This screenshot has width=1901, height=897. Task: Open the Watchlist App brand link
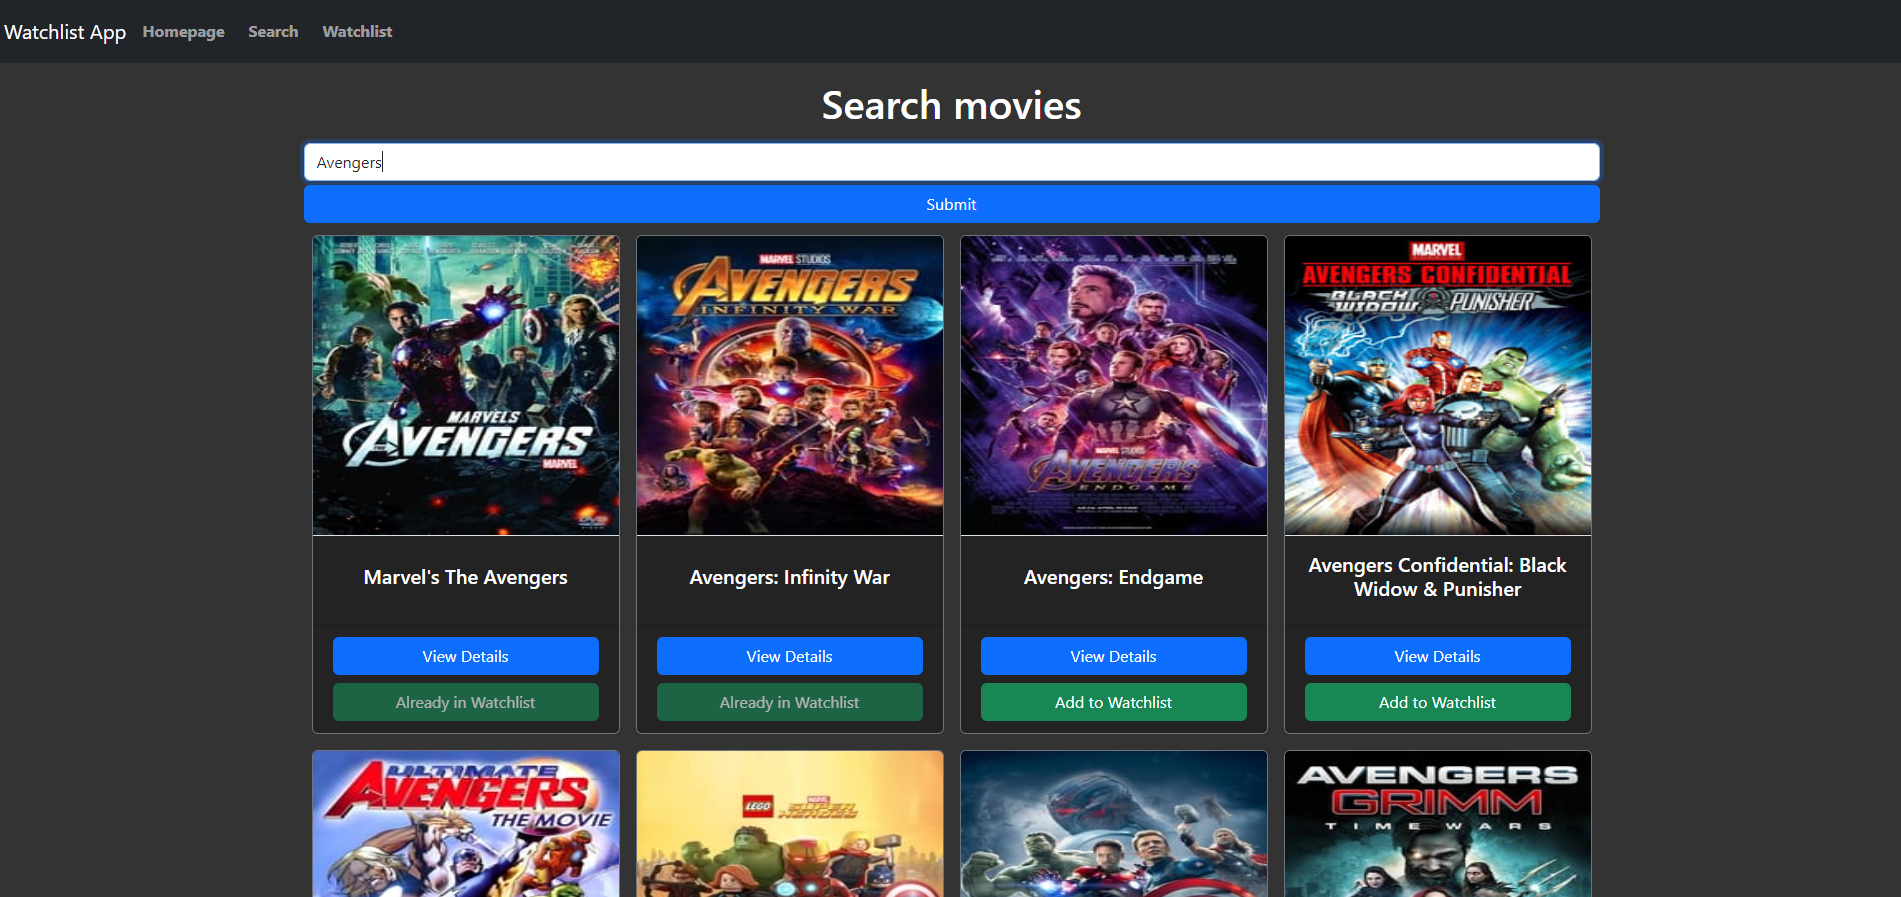(x=65, y=32)
